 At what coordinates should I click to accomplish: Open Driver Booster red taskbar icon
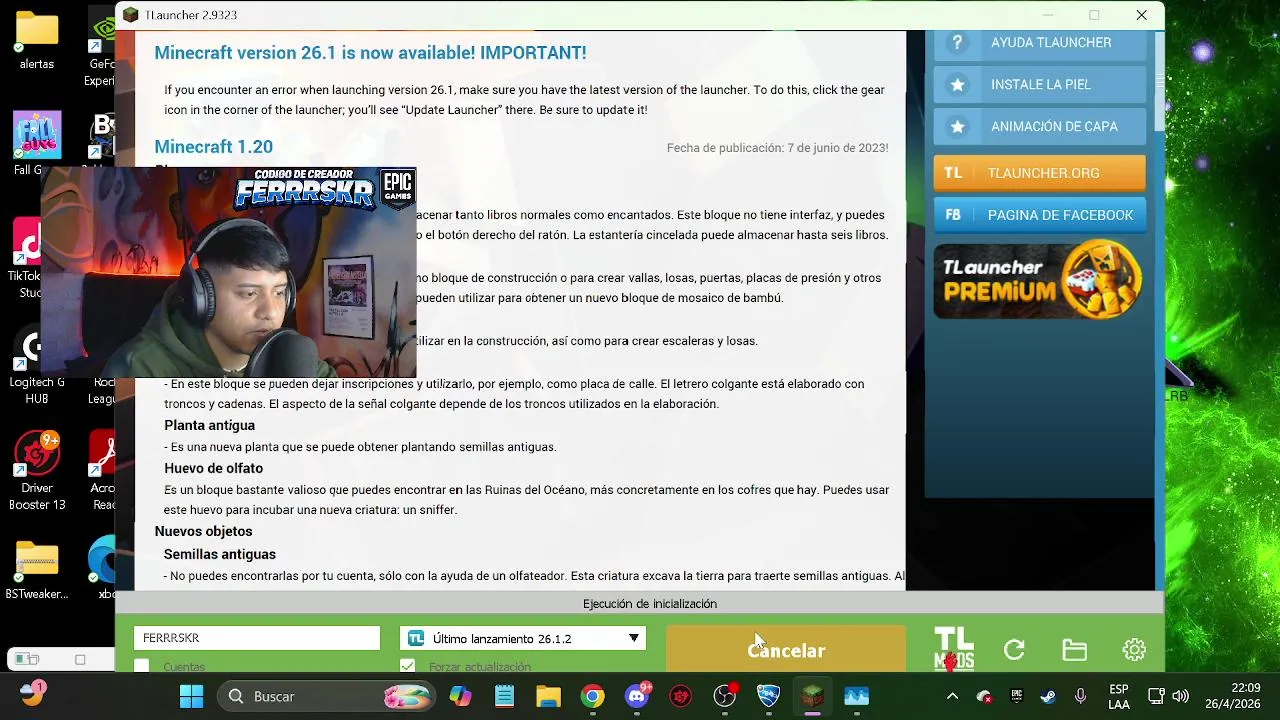(681, 696)
